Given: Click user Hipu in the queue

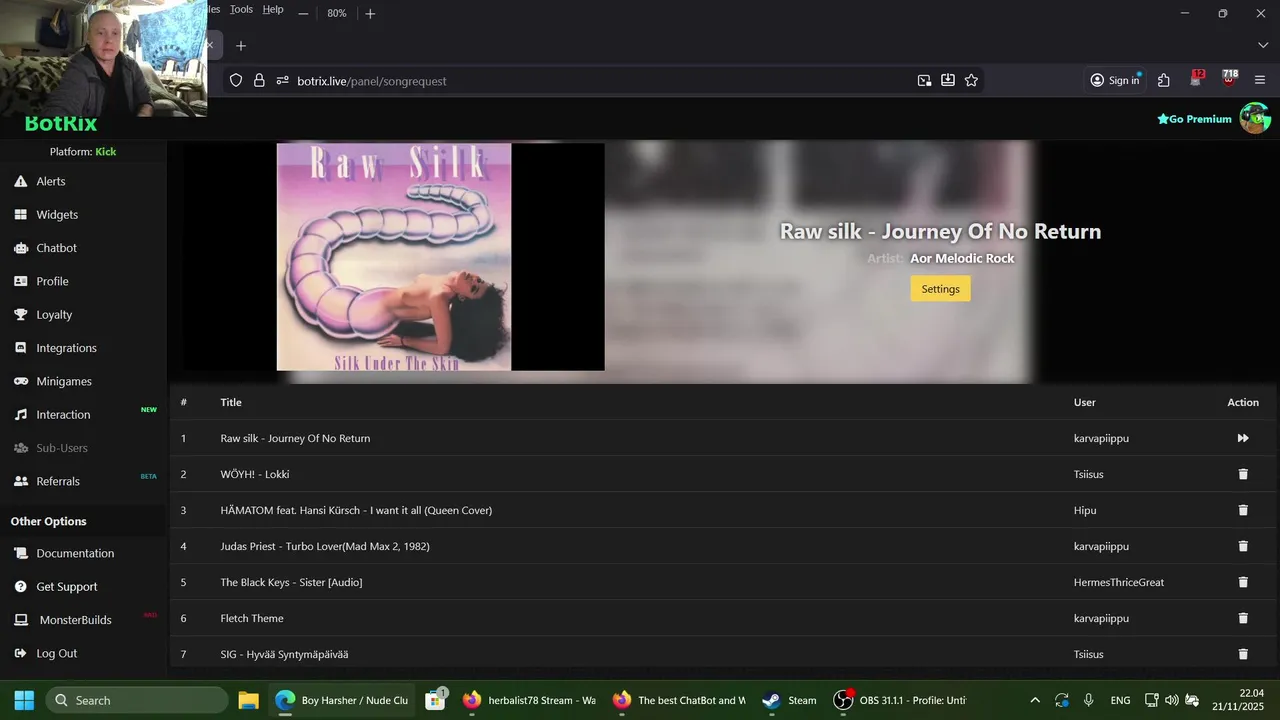Looking at the screenshot, I should (1085, 510).
